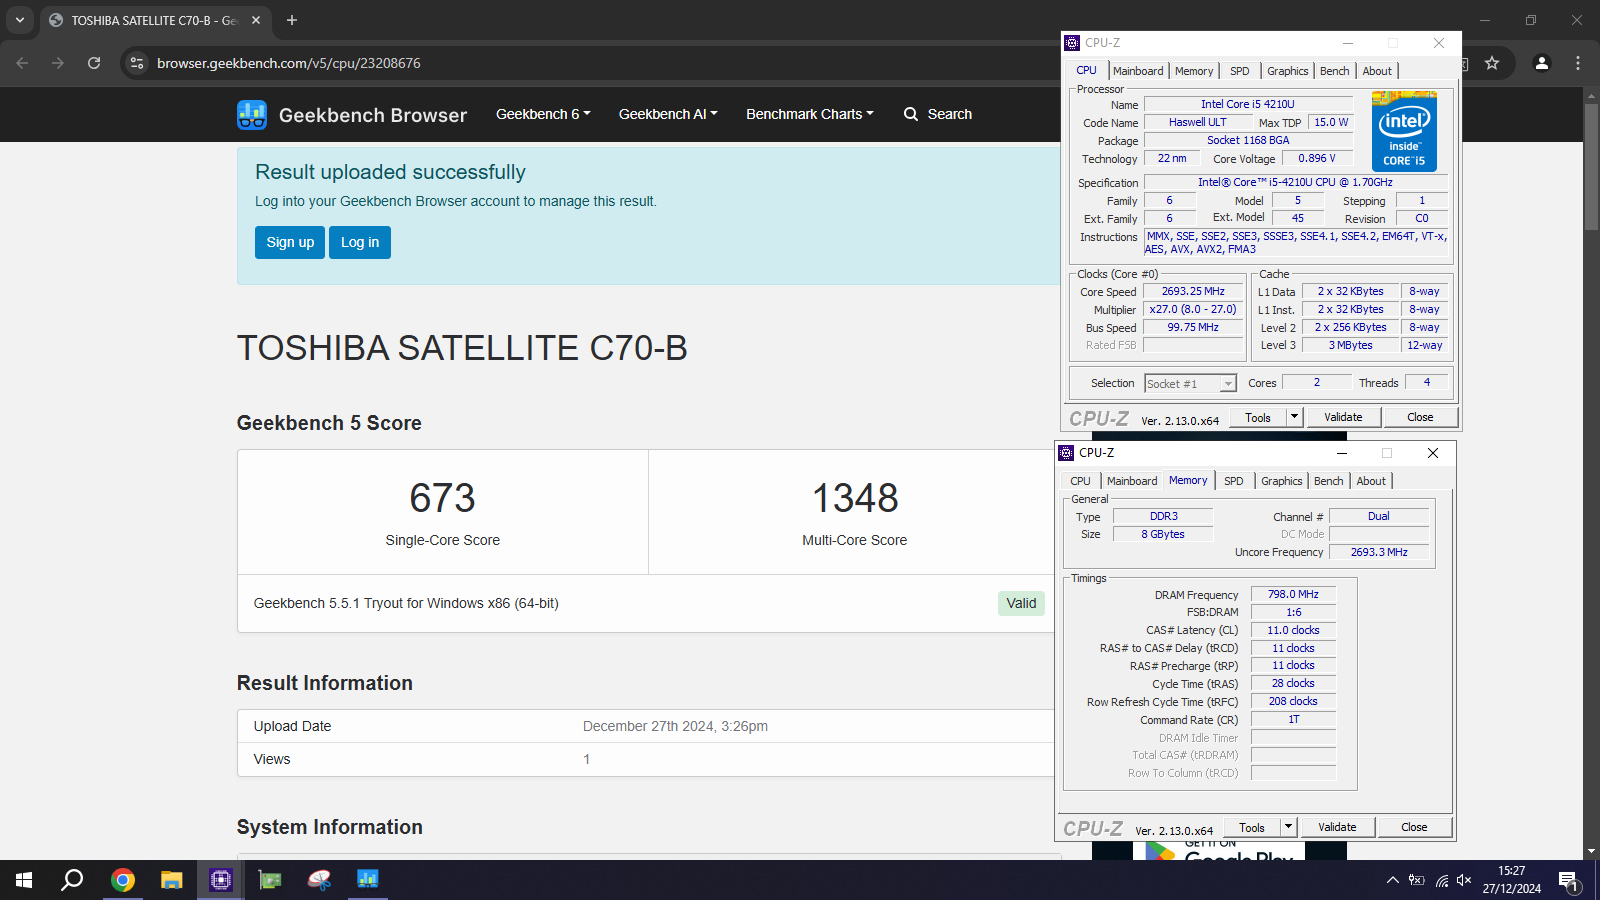This screenshot has width=1600, height=900.
Task: Click Close button in upper CPU-Z window
Action: 1420,417
